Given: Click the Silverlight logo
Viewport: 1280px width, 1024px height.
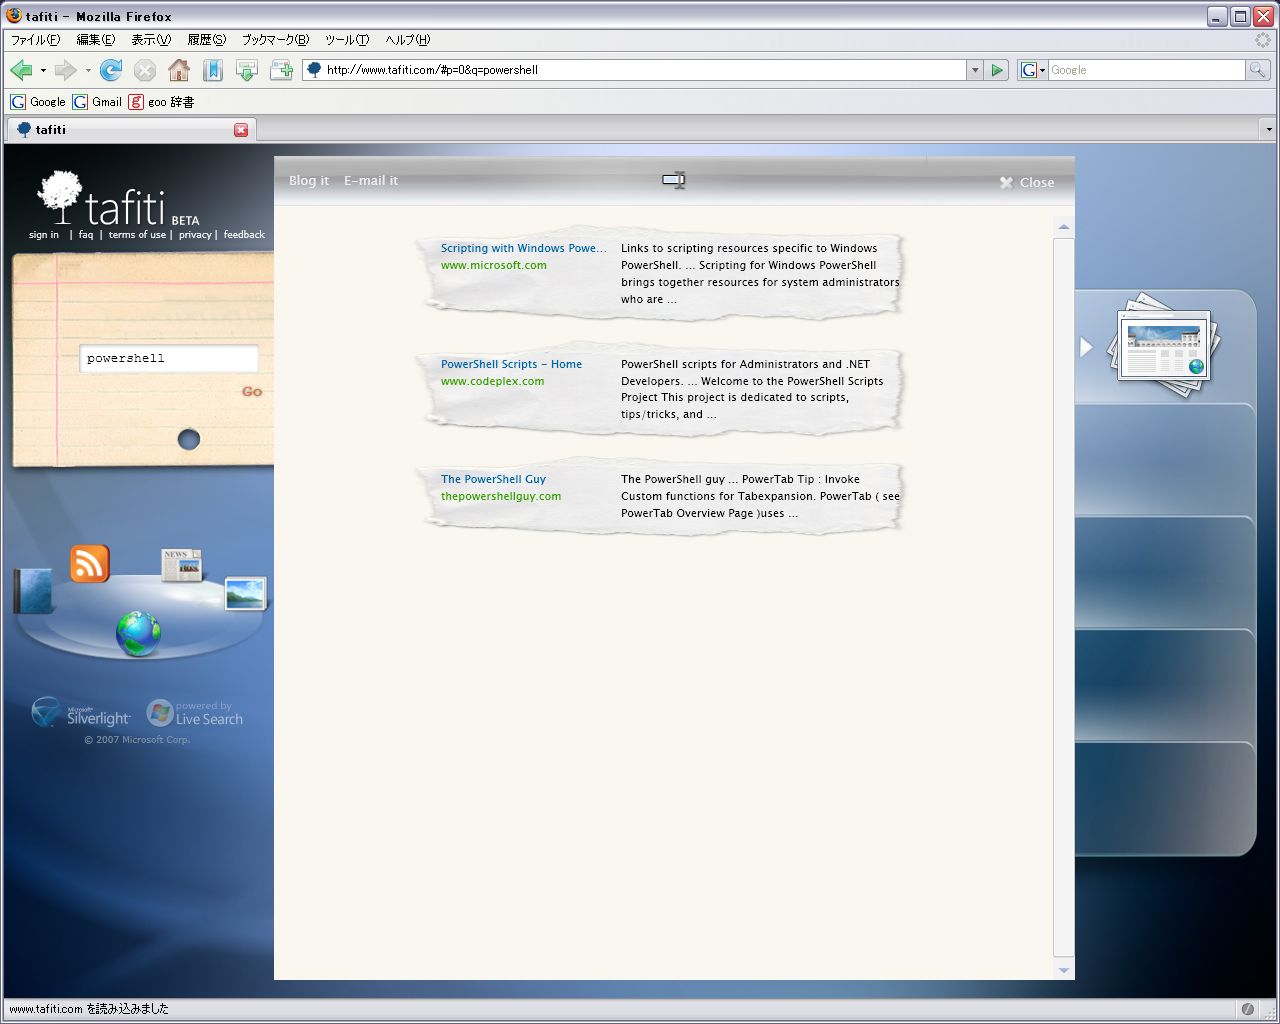Looking at the screenshot, I should [x=80, y=713].
